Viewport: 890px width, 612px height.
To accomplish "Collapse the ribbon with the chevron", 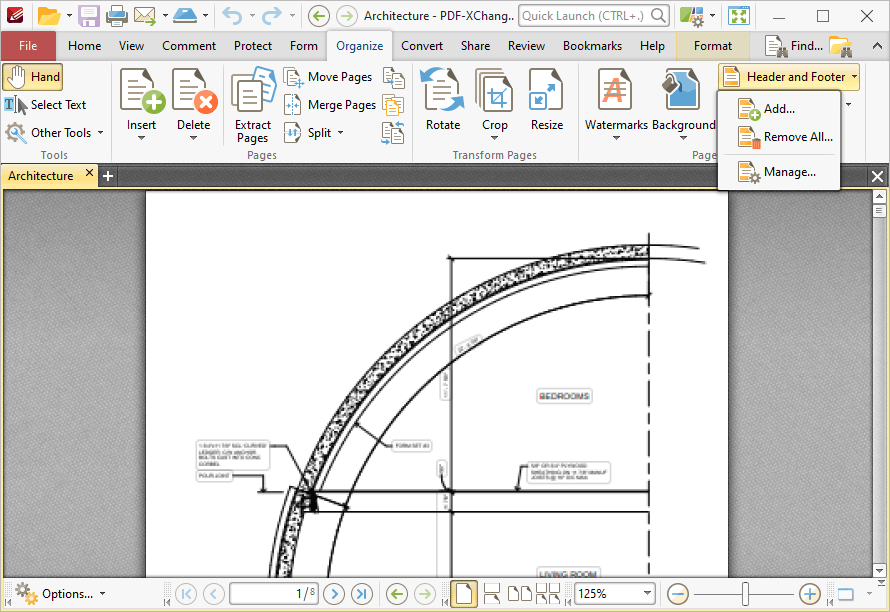I will click(x=877, y=46).
